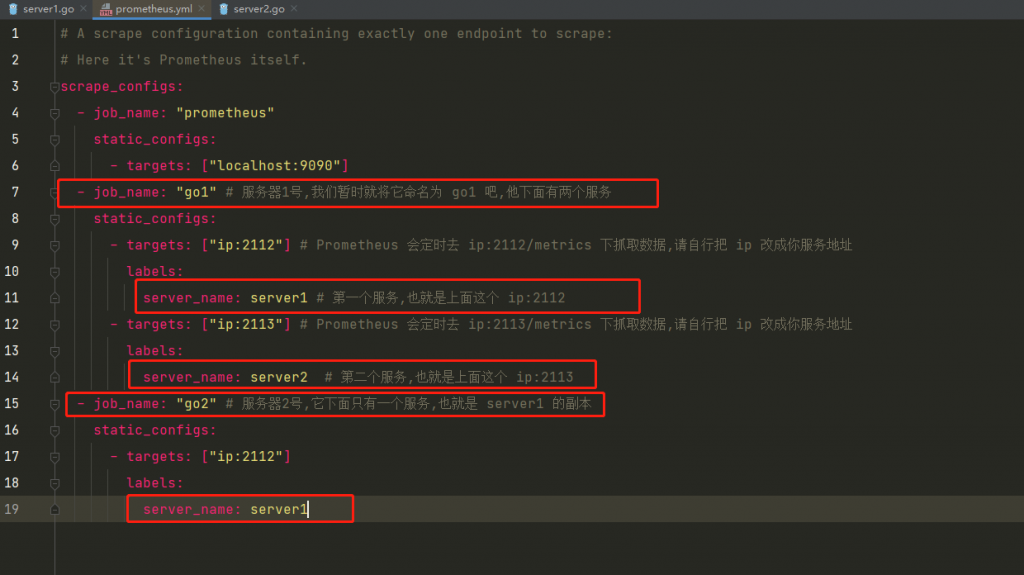Click the "ip:2112" target on line 9

tap(246, 245)
